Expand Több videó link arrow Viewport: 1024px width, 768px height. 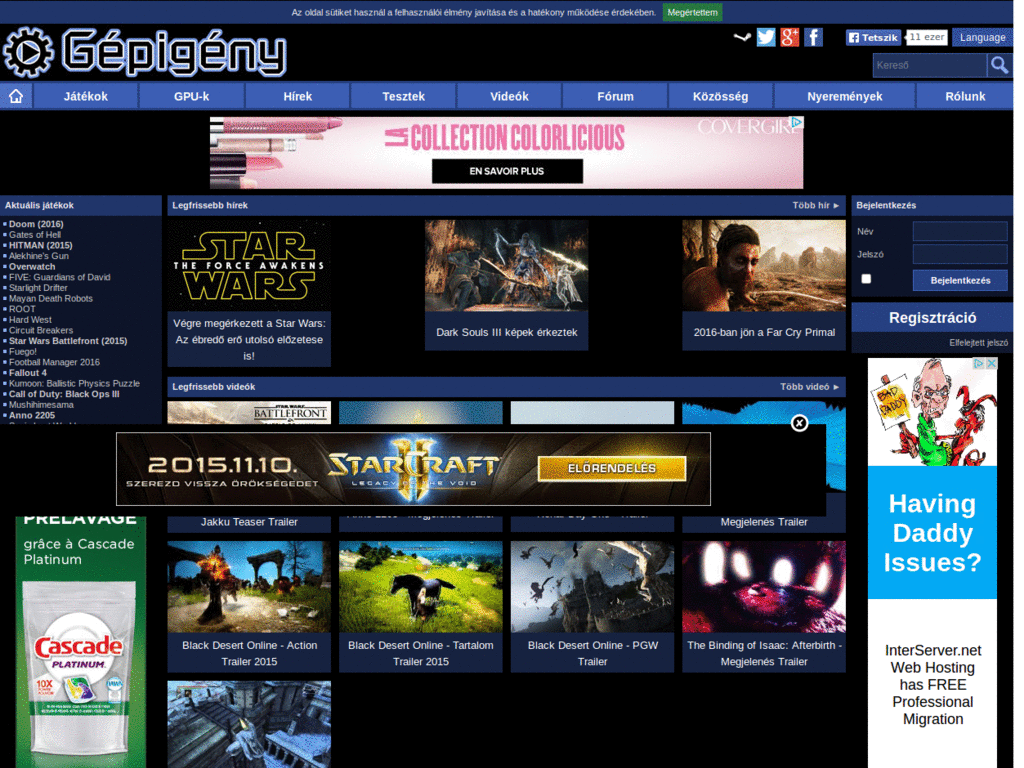click(835, 387)
